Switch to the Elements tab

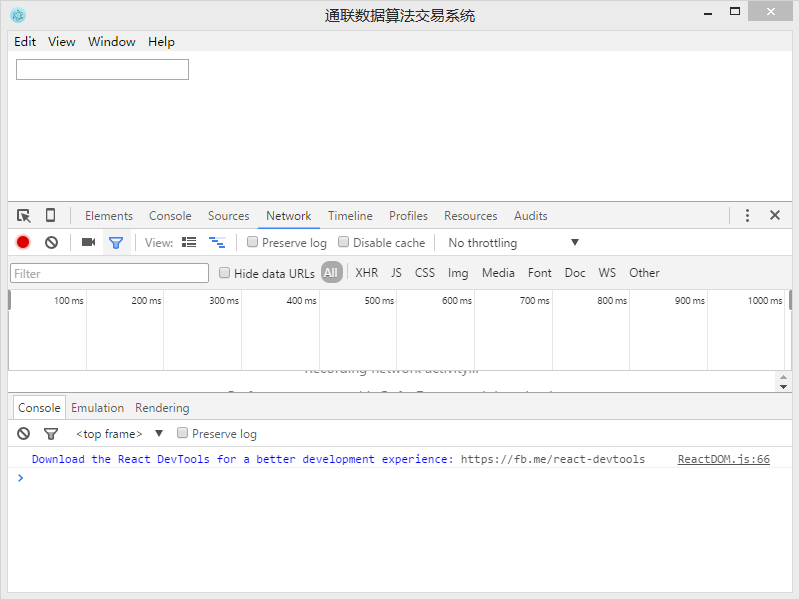point(109,216)
